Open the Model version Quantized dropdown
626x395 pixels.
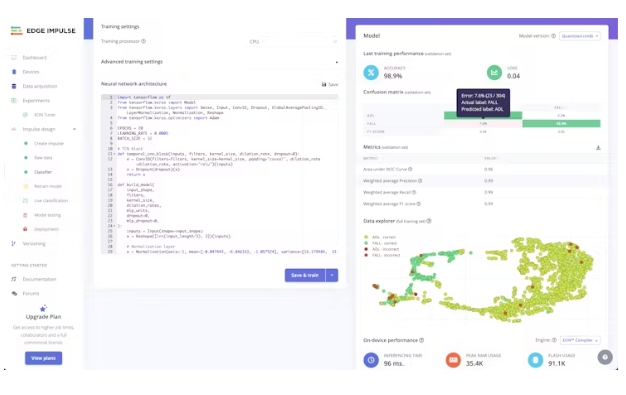coord(580,36)
